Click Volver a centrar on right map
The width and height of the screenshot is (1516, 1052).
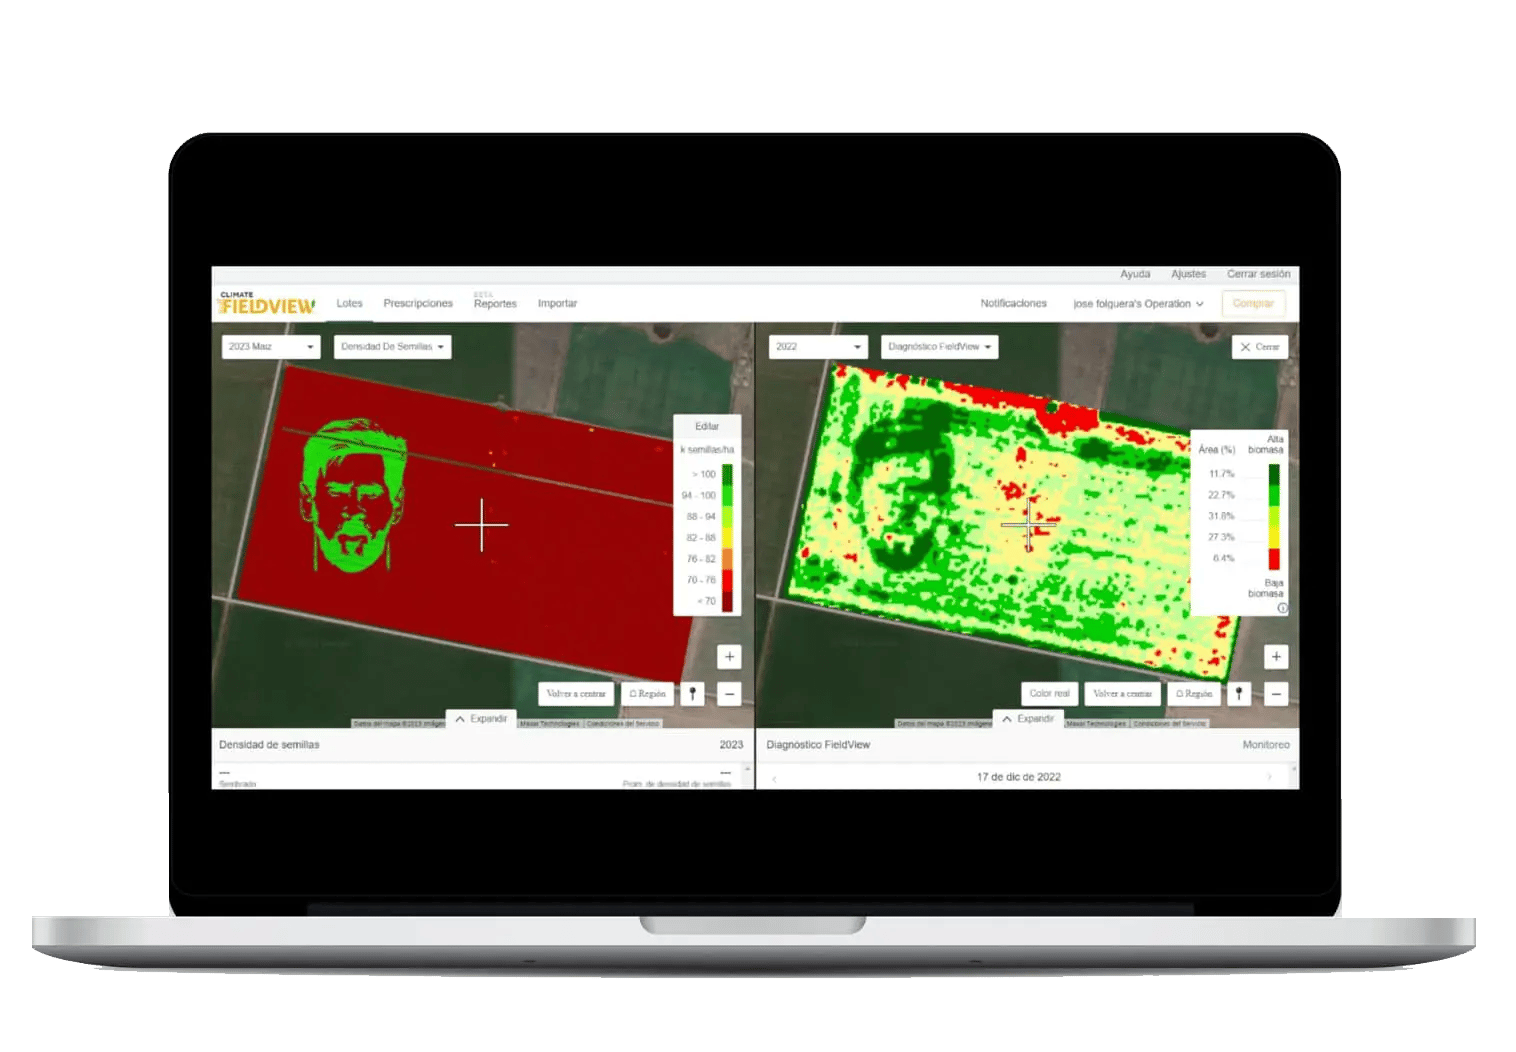pyautogui.click(x=1123, y=694)
